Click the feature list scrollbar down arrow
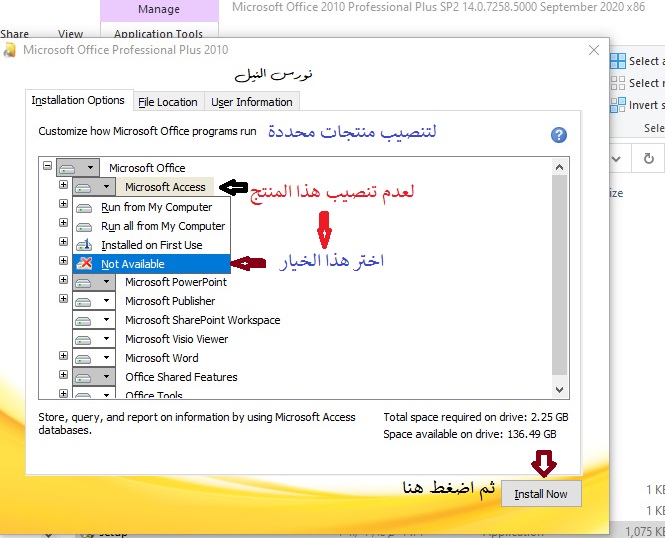 (560, 391)
